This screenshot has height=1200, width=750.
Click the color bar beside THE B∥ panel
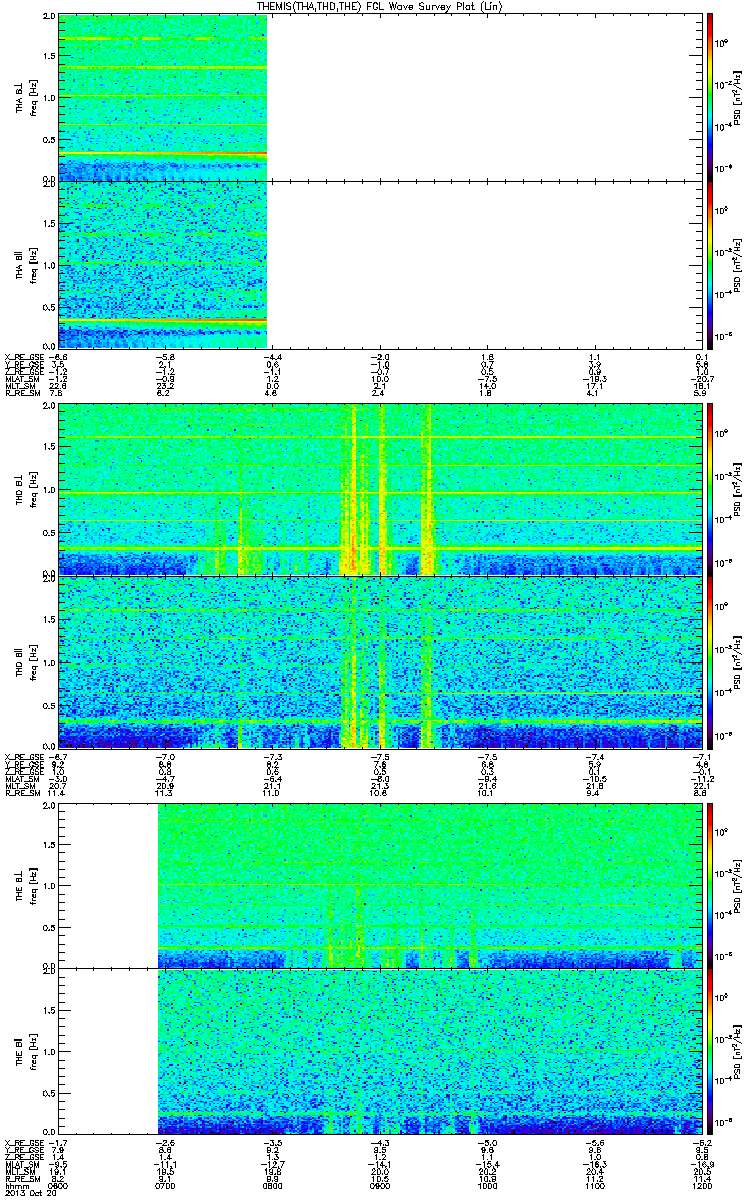[710, 1050]
